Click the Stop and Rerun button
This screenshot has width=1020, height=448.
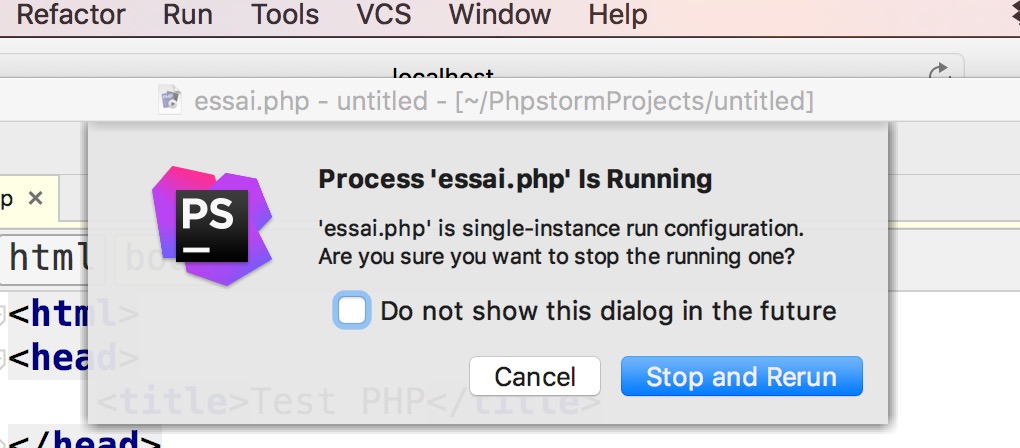click(742, 376)
